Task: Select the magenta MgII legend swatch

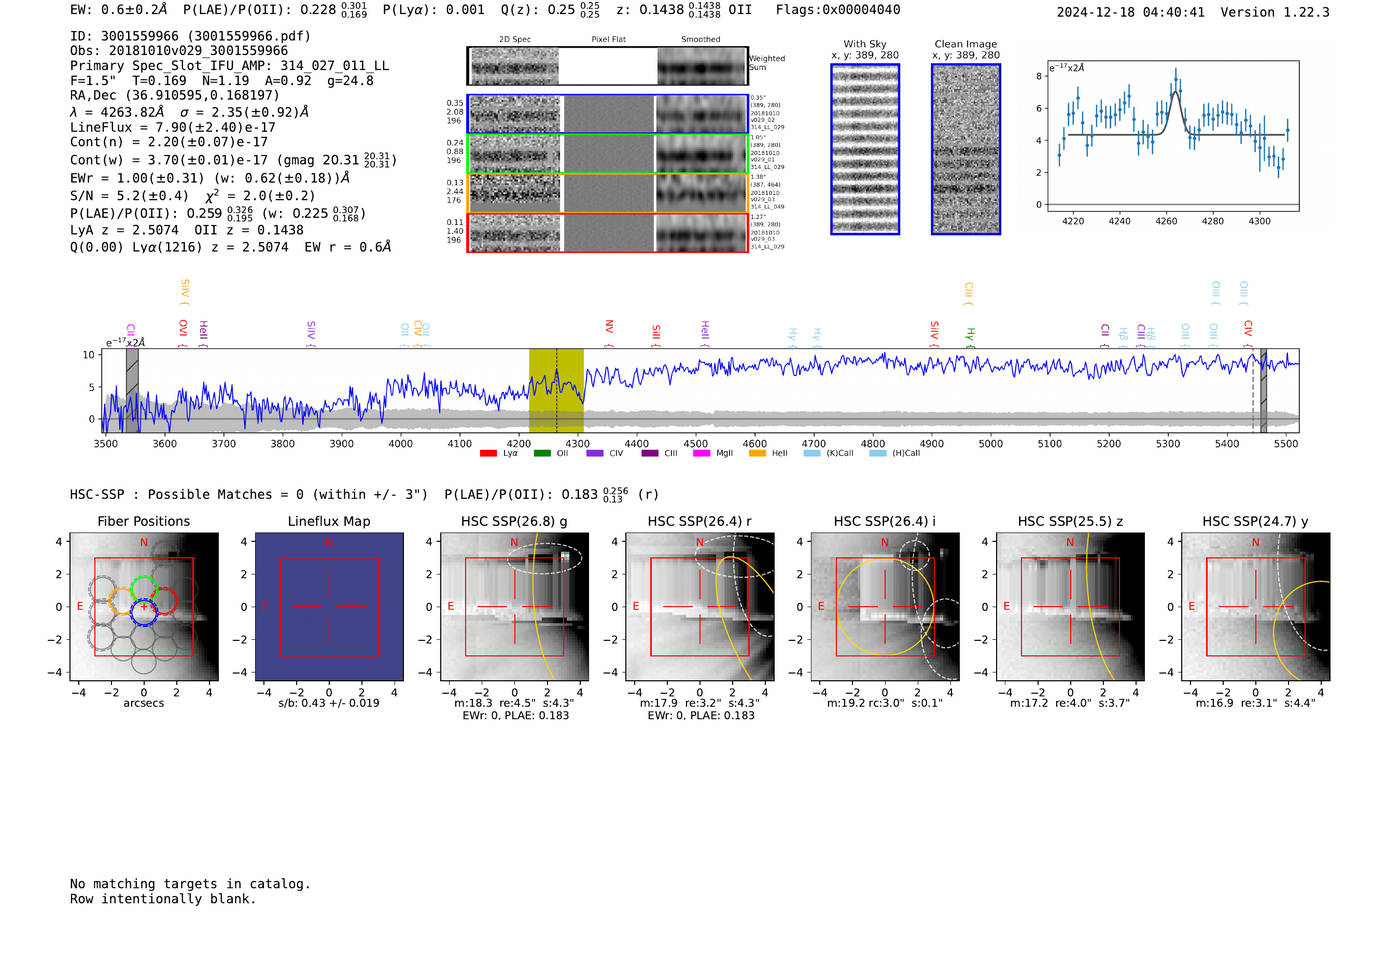Action: [701, 453]
